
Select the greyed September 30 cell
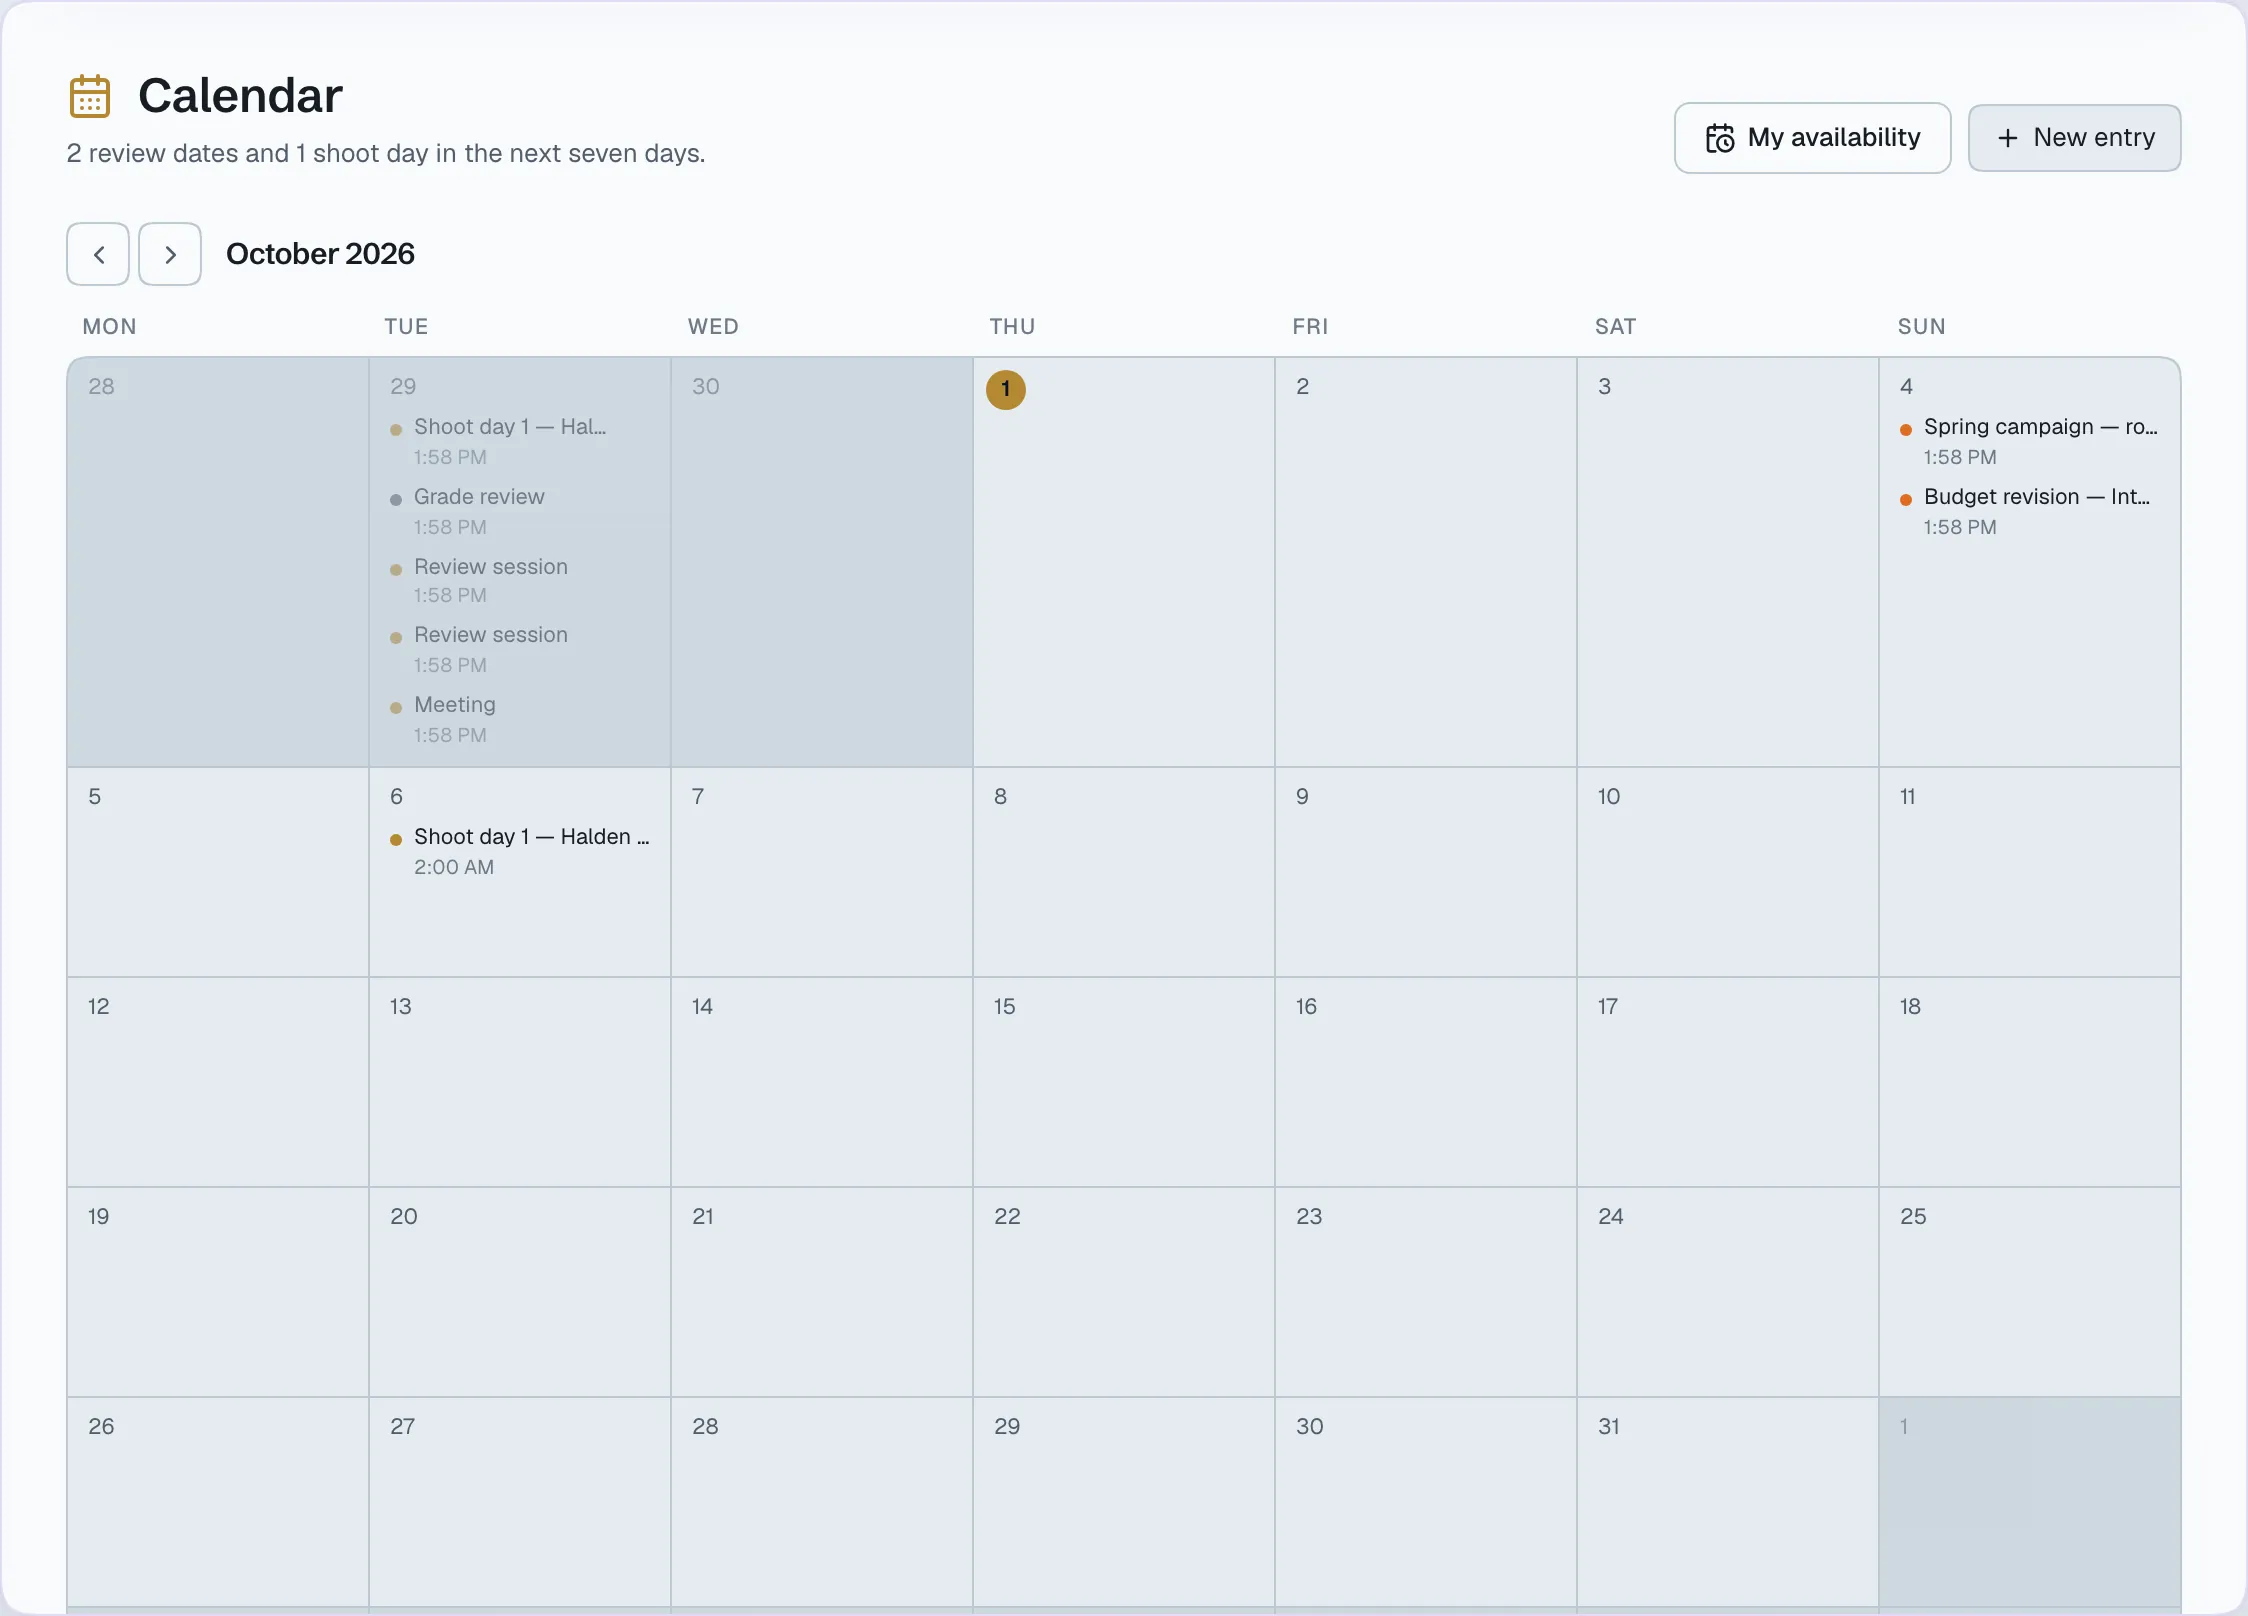pos(822,562)
